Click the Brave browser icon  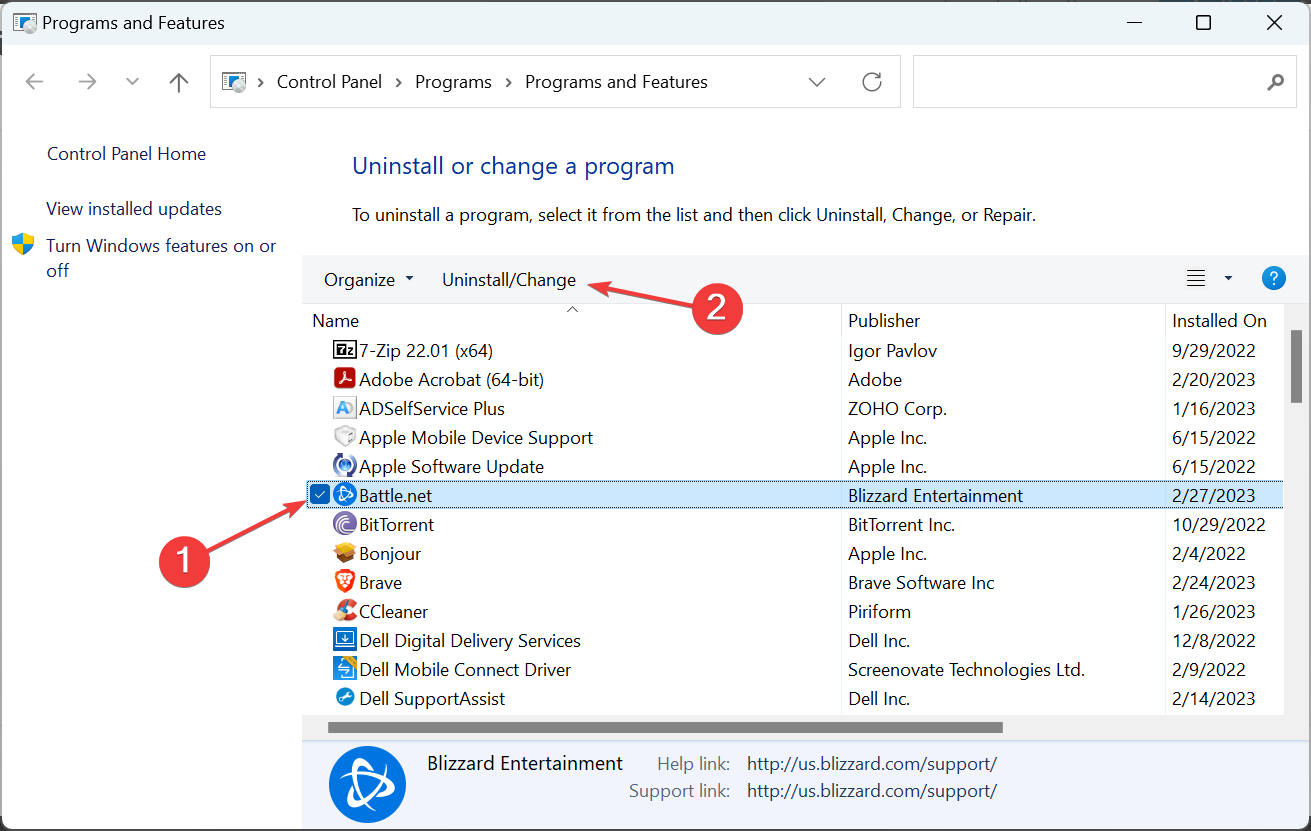(x=344, y=583)
